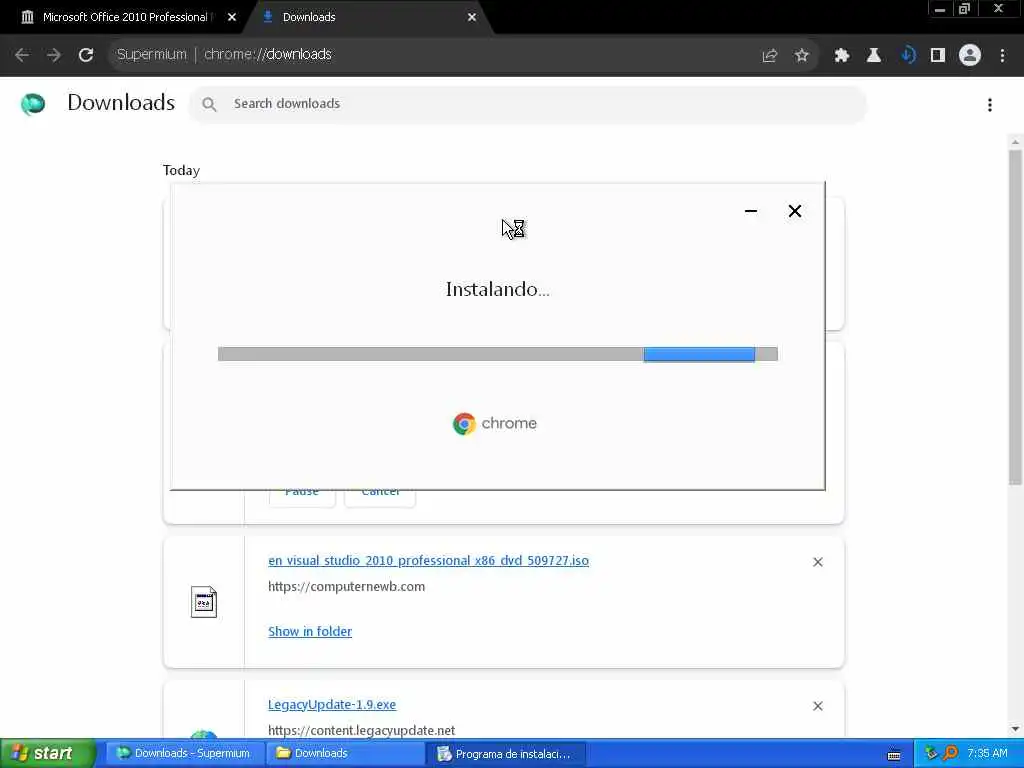Click the content.legacyupdate.net source text
Viewport: 1024px width, 768px height.
point(361,730)
